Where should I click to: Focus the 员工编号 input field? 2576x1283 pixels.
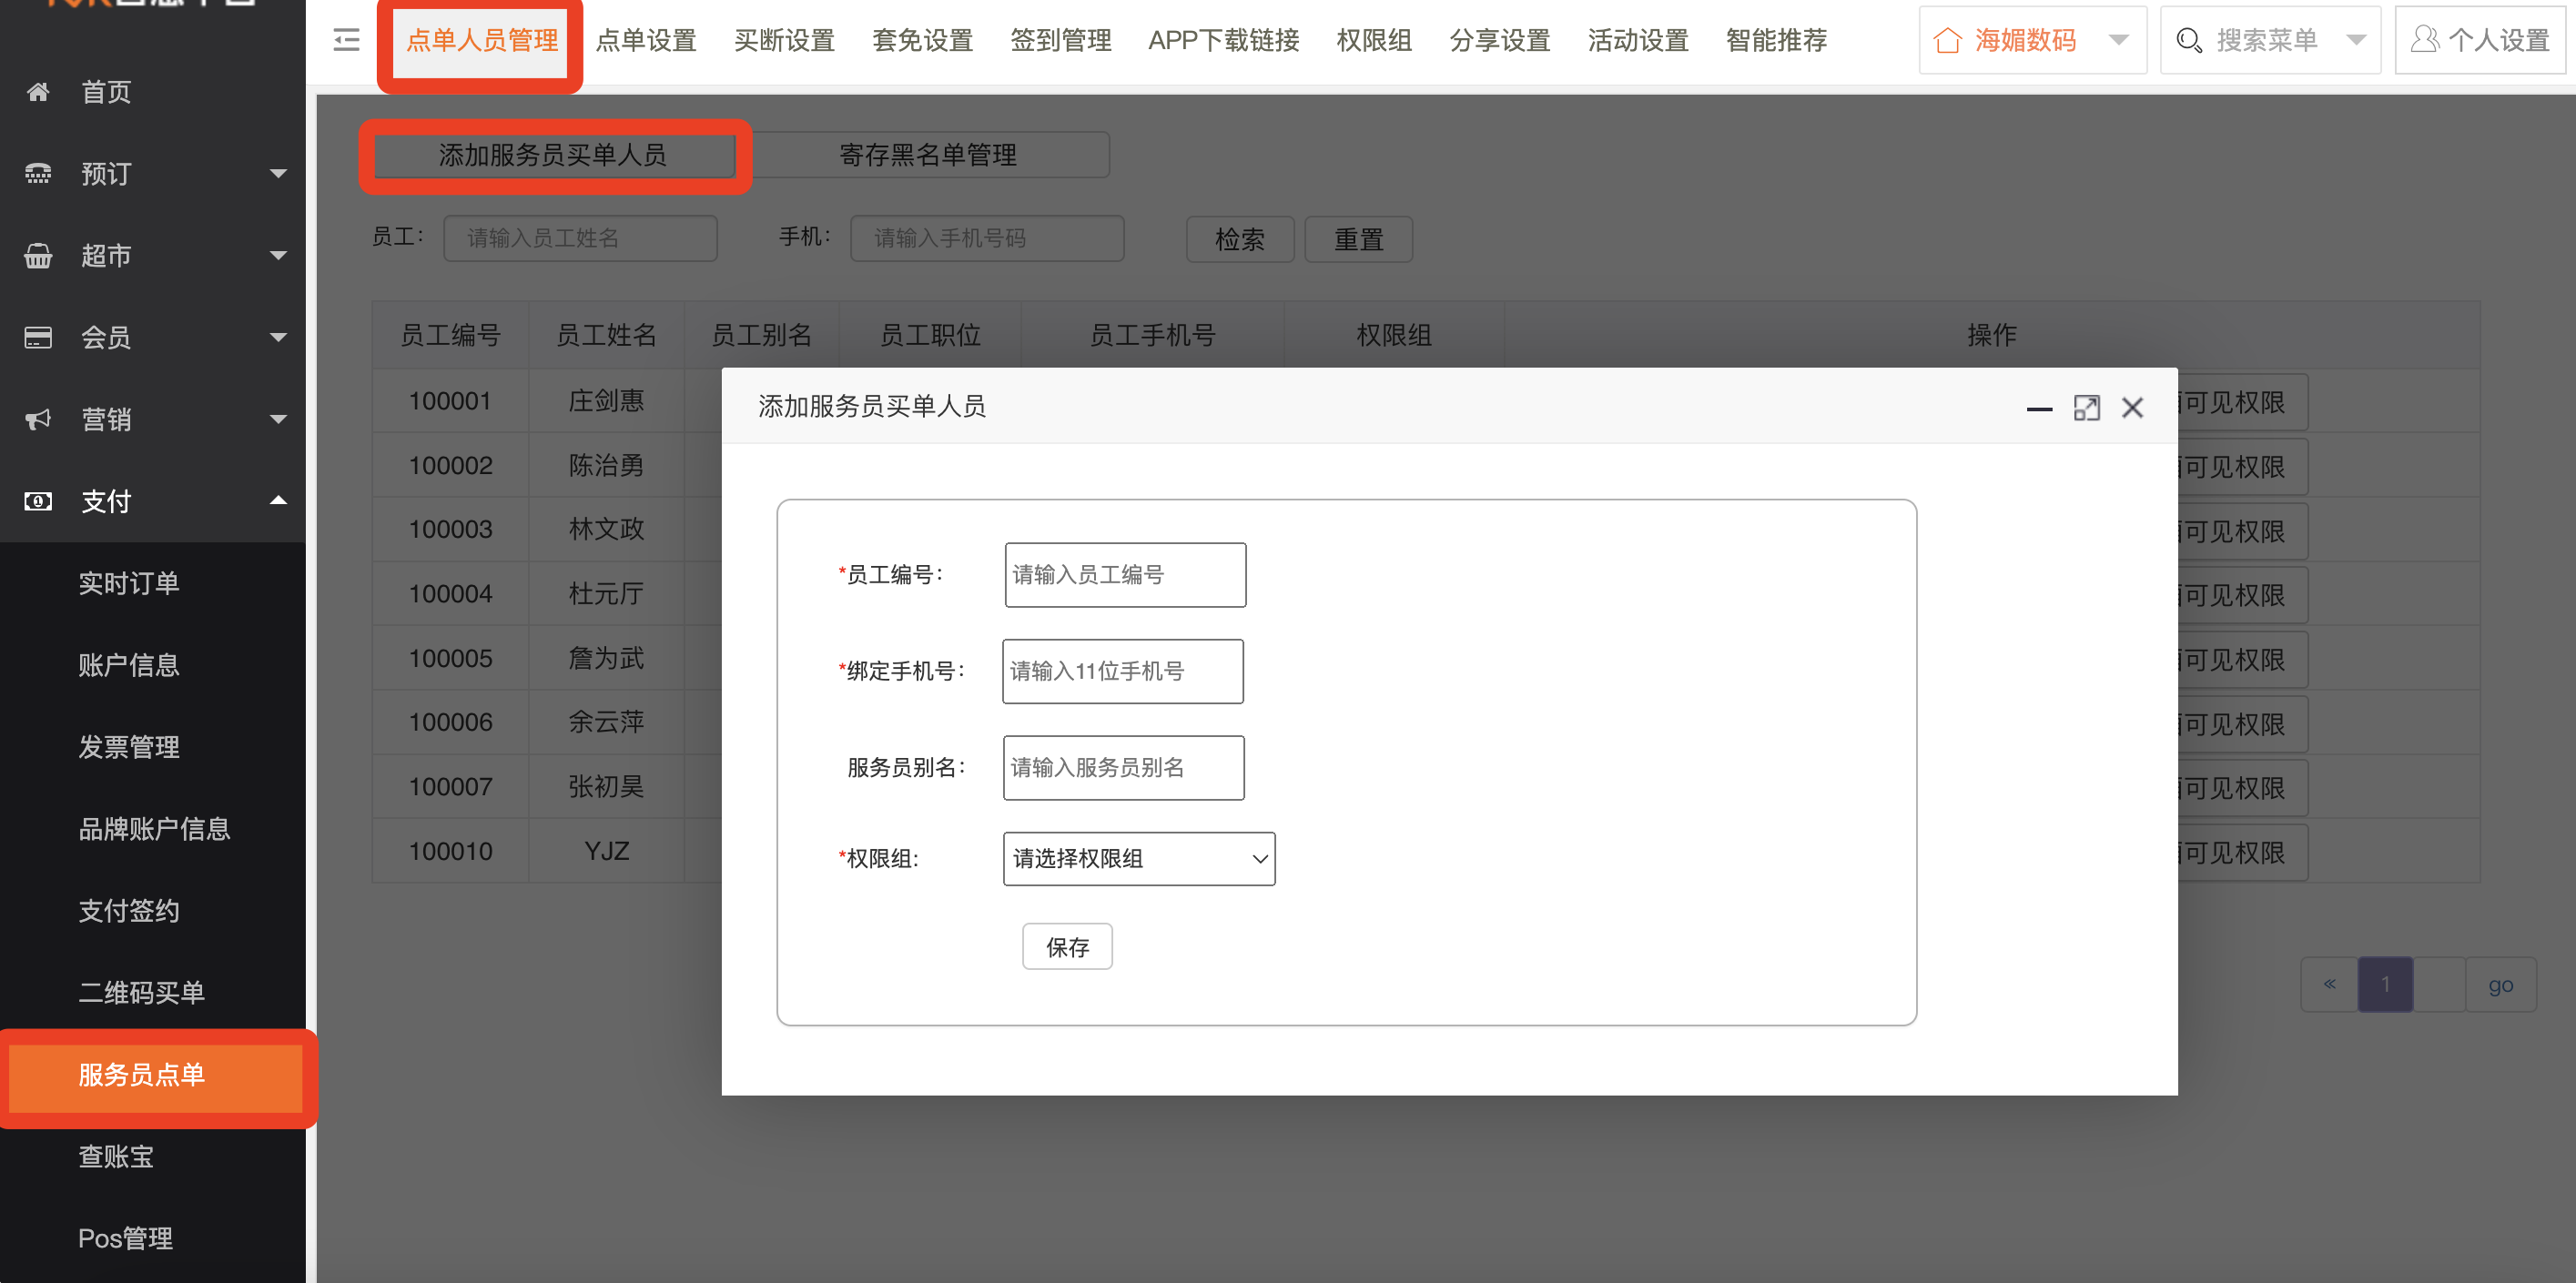click(1125, 575)
